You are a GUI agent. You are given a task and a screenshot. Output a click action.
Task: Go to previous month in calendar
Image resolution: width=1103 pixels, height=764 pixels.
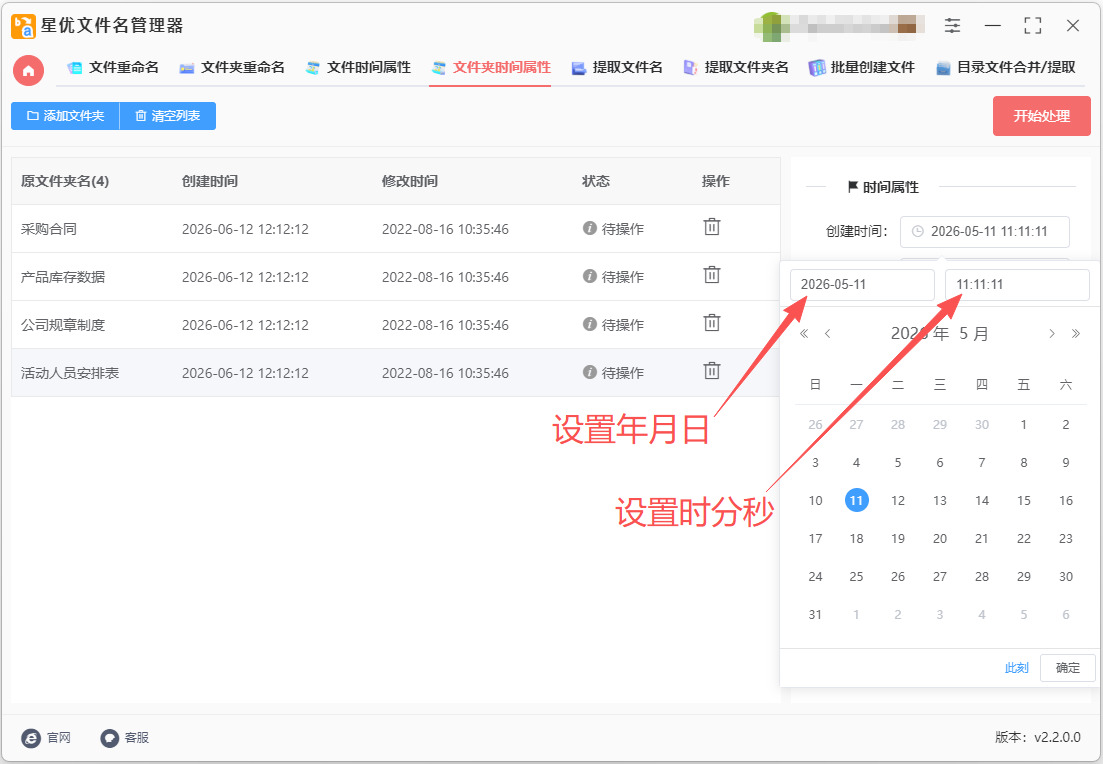pyautogui.click(x=828, y=333)
